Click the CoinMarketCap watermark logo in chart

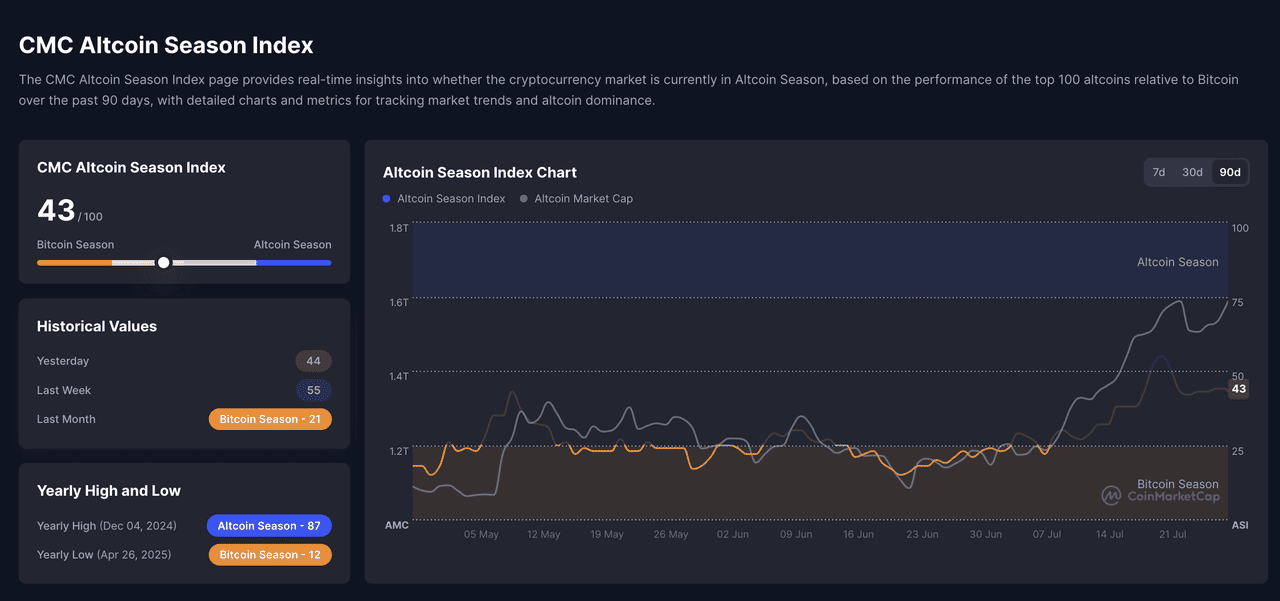pyautogui.click(x=1160, y=496)
